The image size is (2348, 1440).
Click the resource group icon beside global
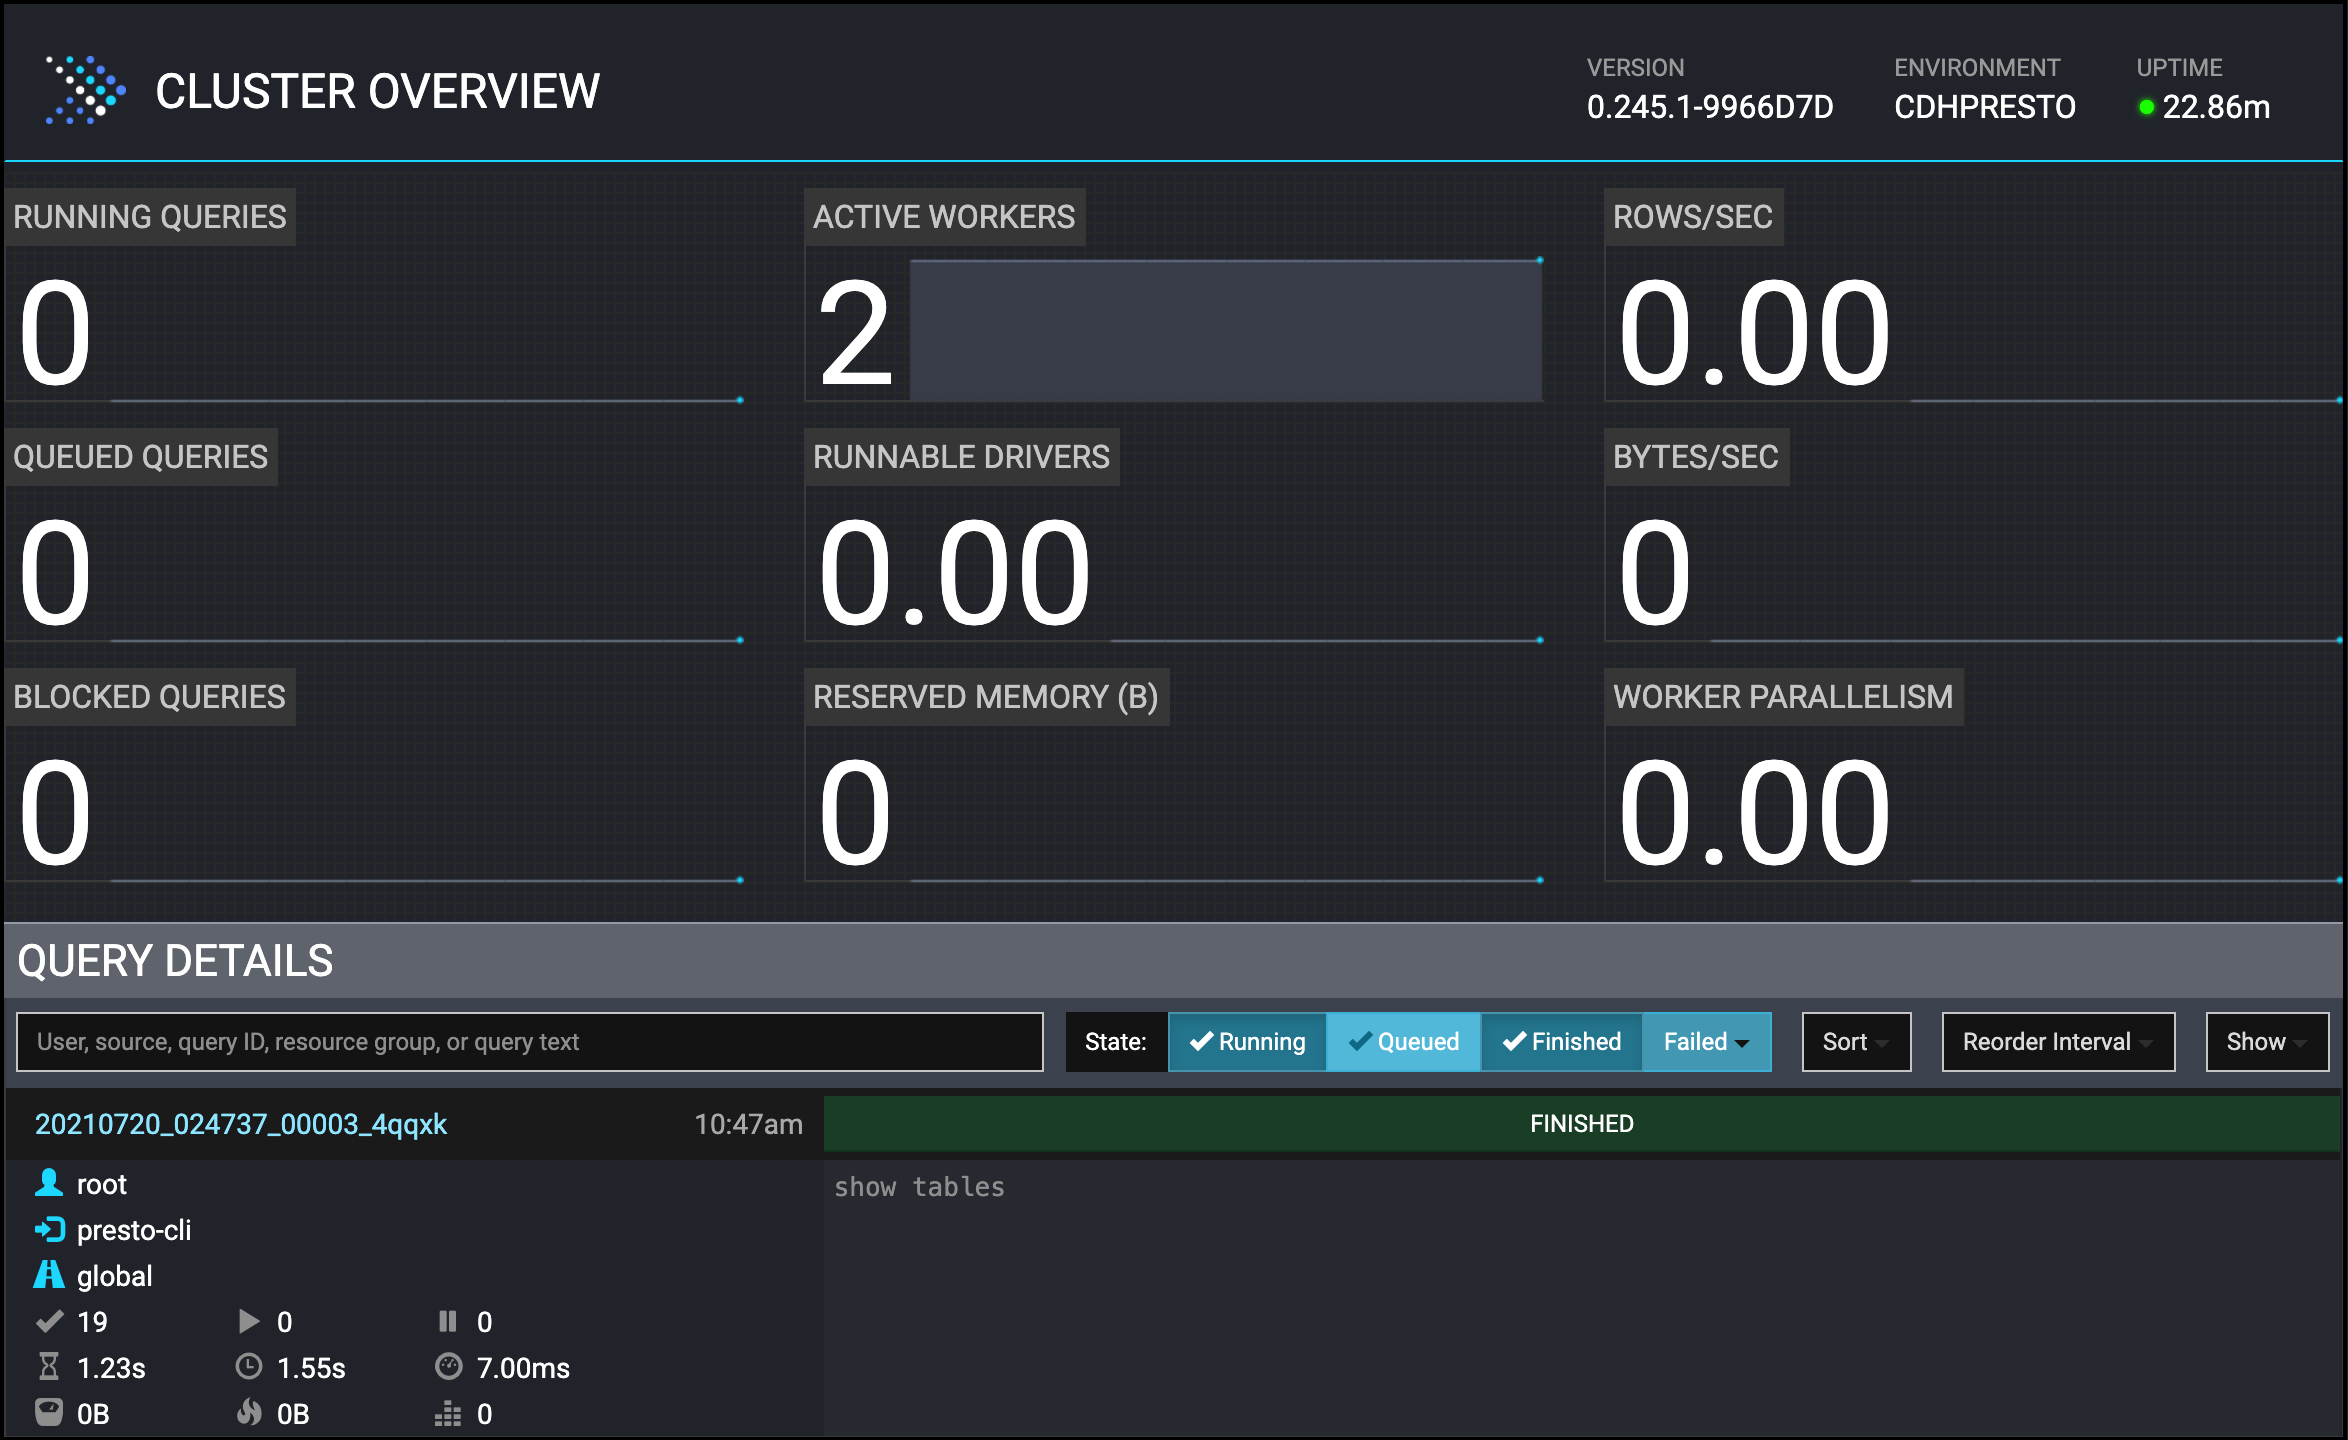[x=48, y=1276]
